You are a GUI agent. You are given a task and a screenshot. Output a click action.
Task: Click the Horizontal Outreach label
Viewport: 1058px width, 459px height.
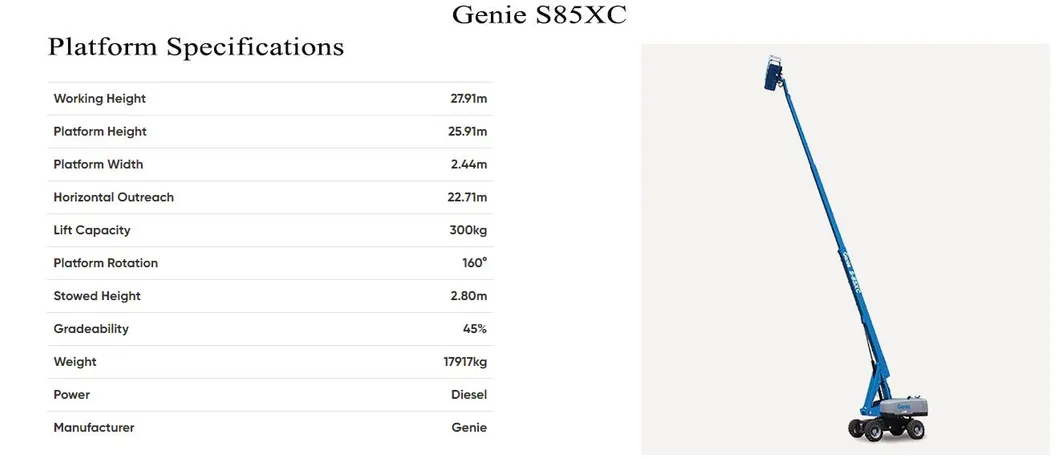pos(113,198)
